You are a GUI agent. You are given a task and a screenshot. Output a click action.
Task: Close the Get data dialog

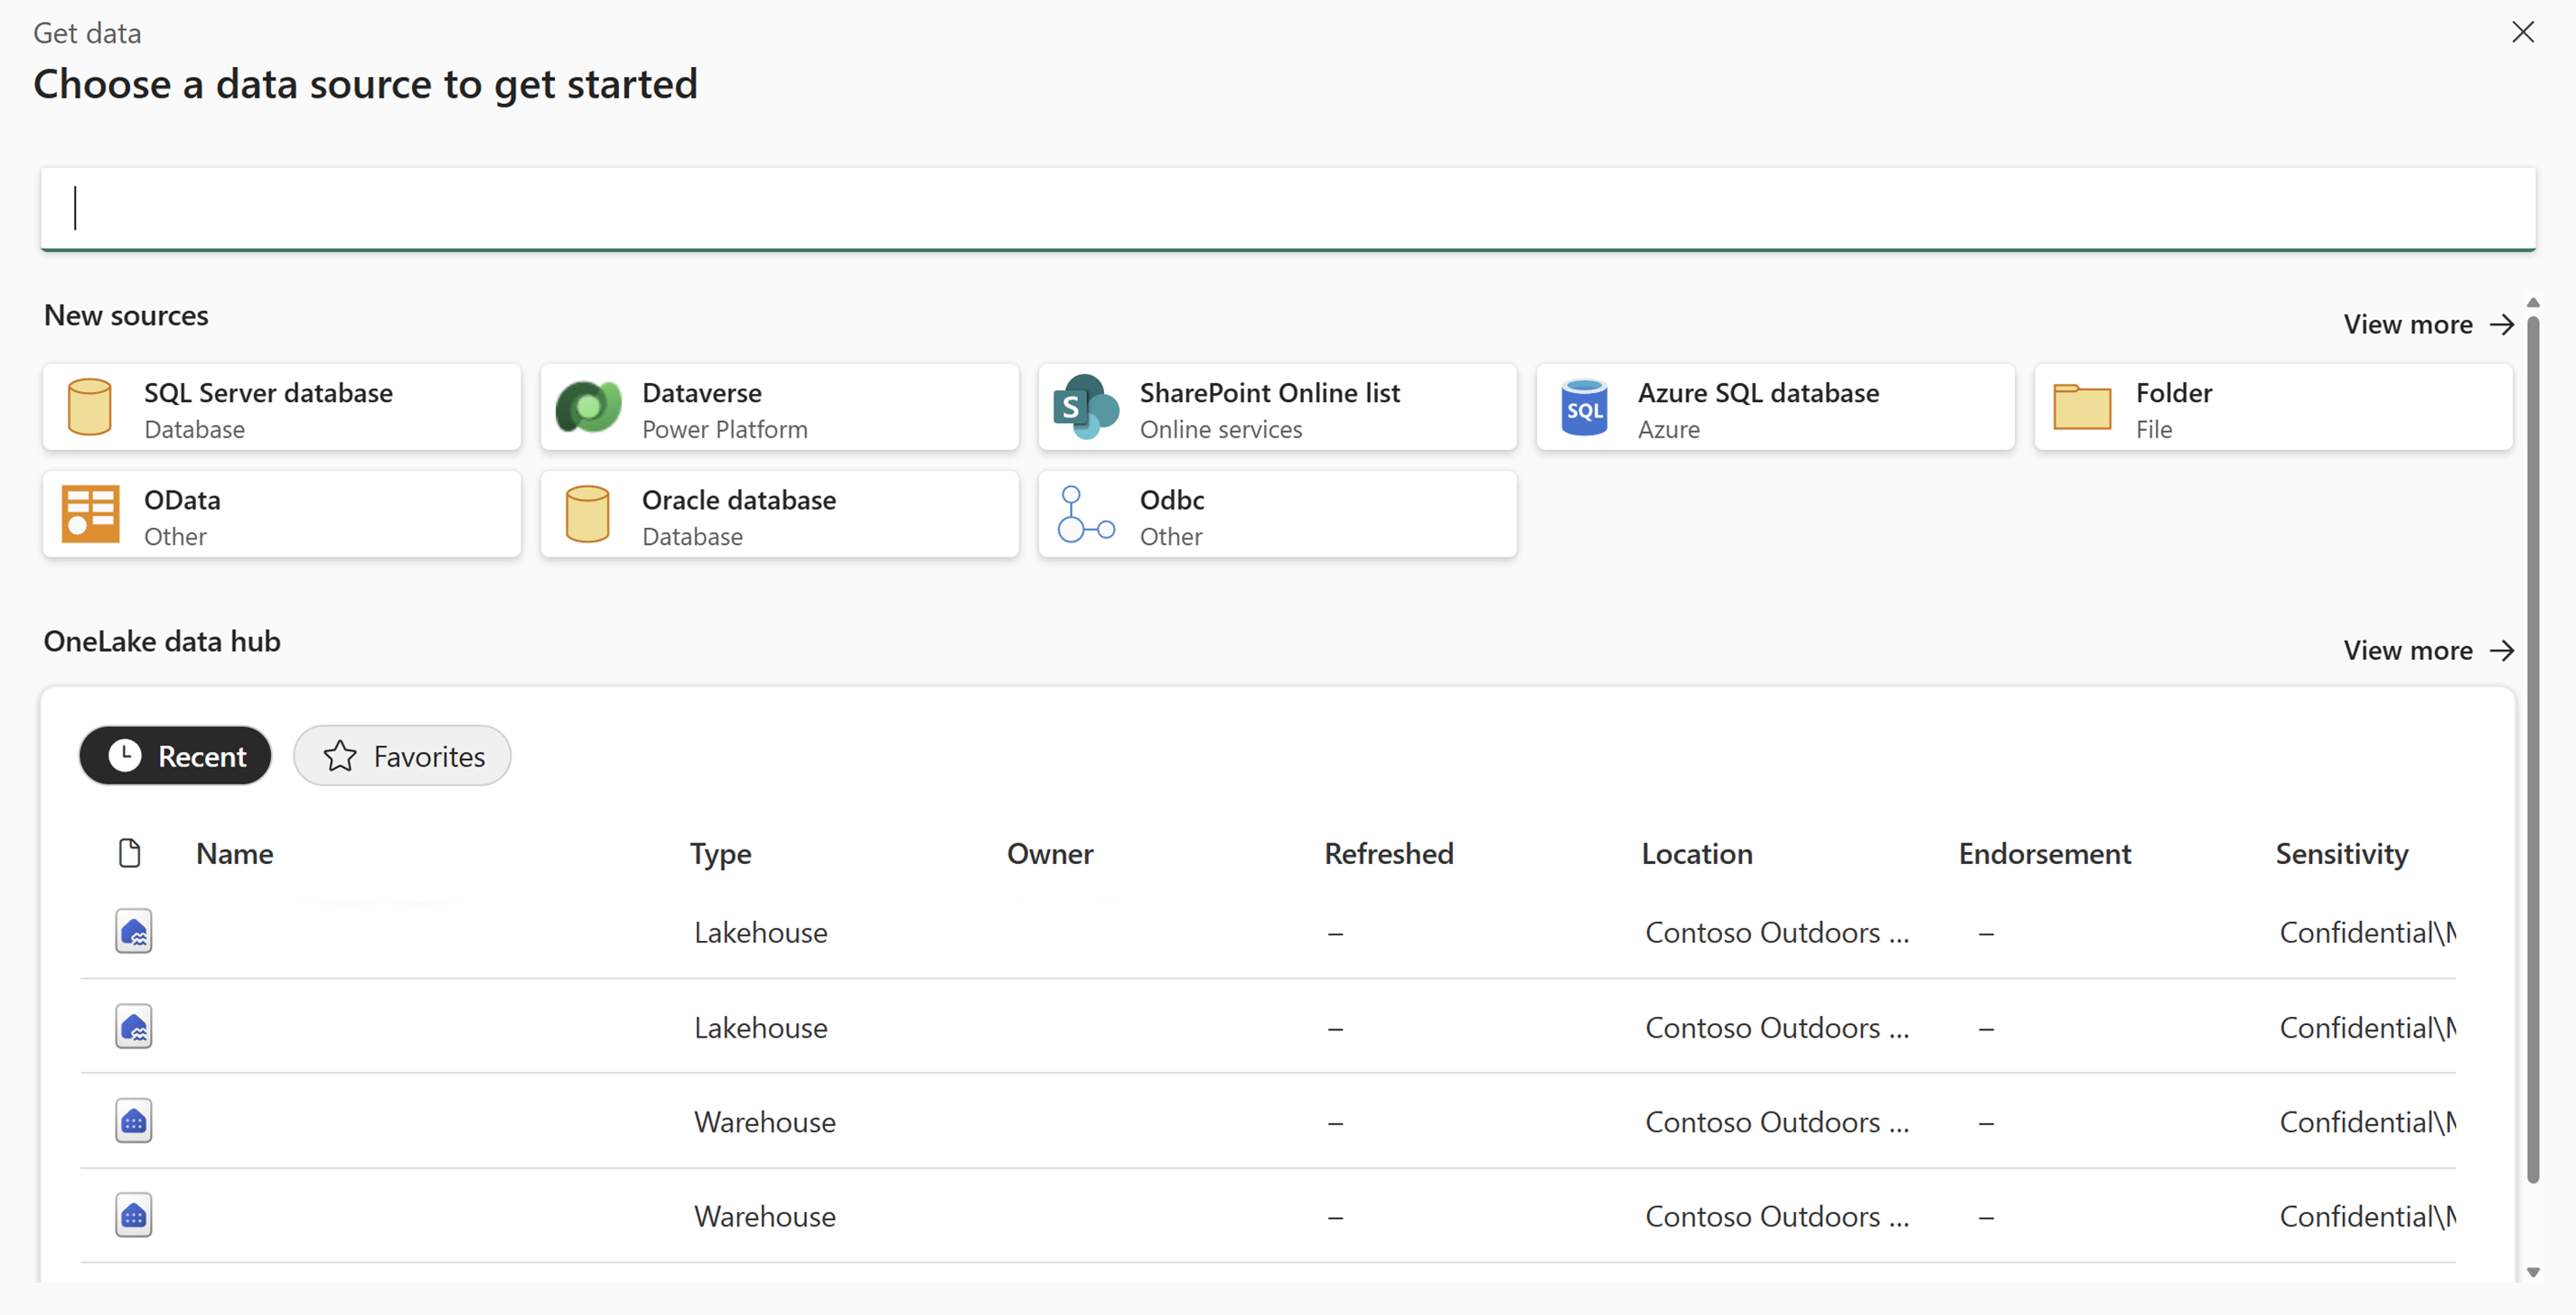2523,32
